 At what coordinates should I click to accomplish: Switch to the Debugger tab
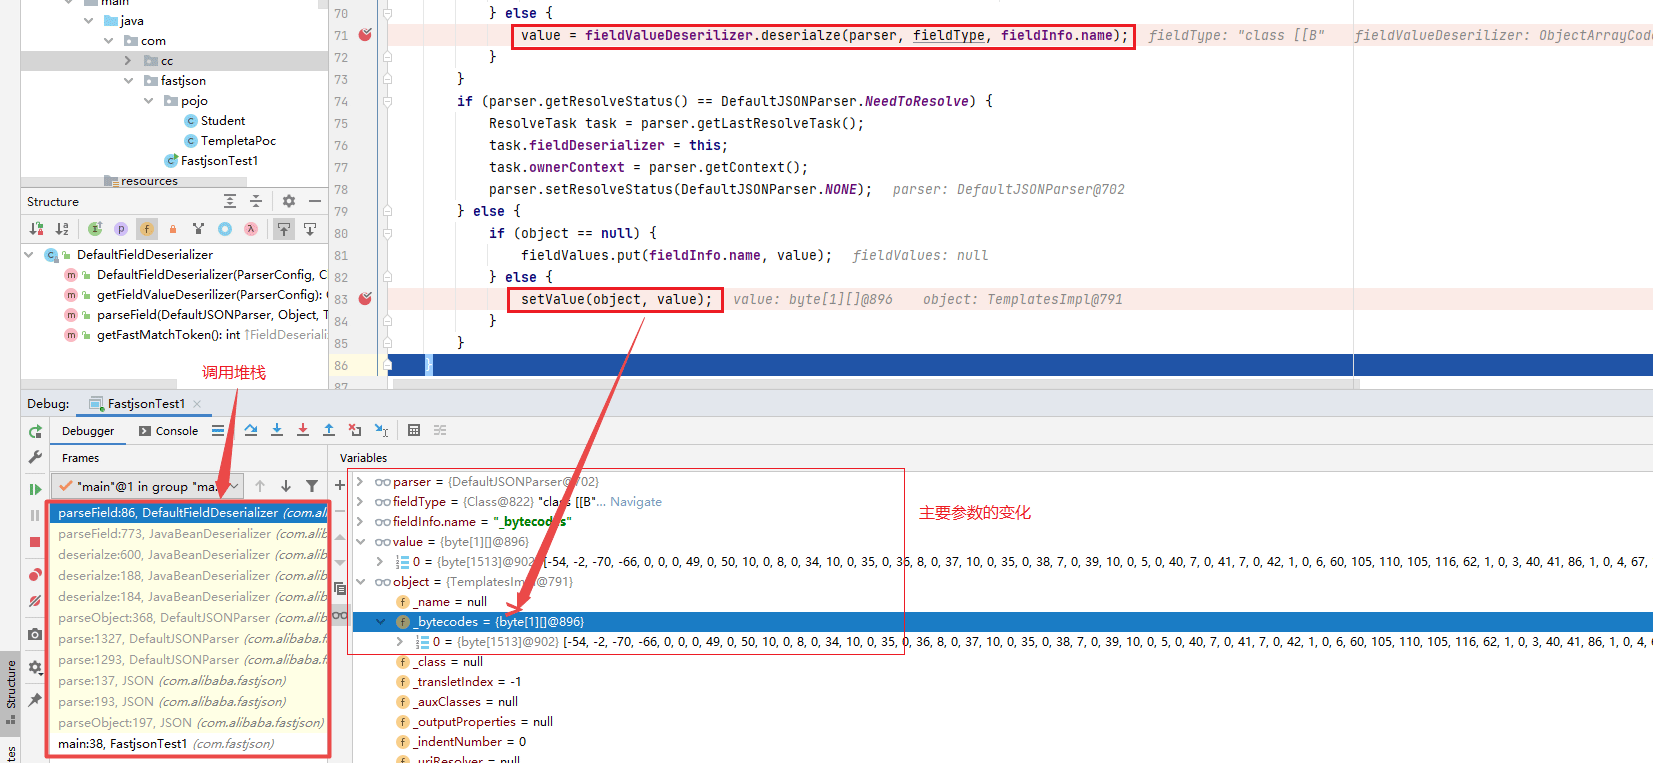point(88,431)
